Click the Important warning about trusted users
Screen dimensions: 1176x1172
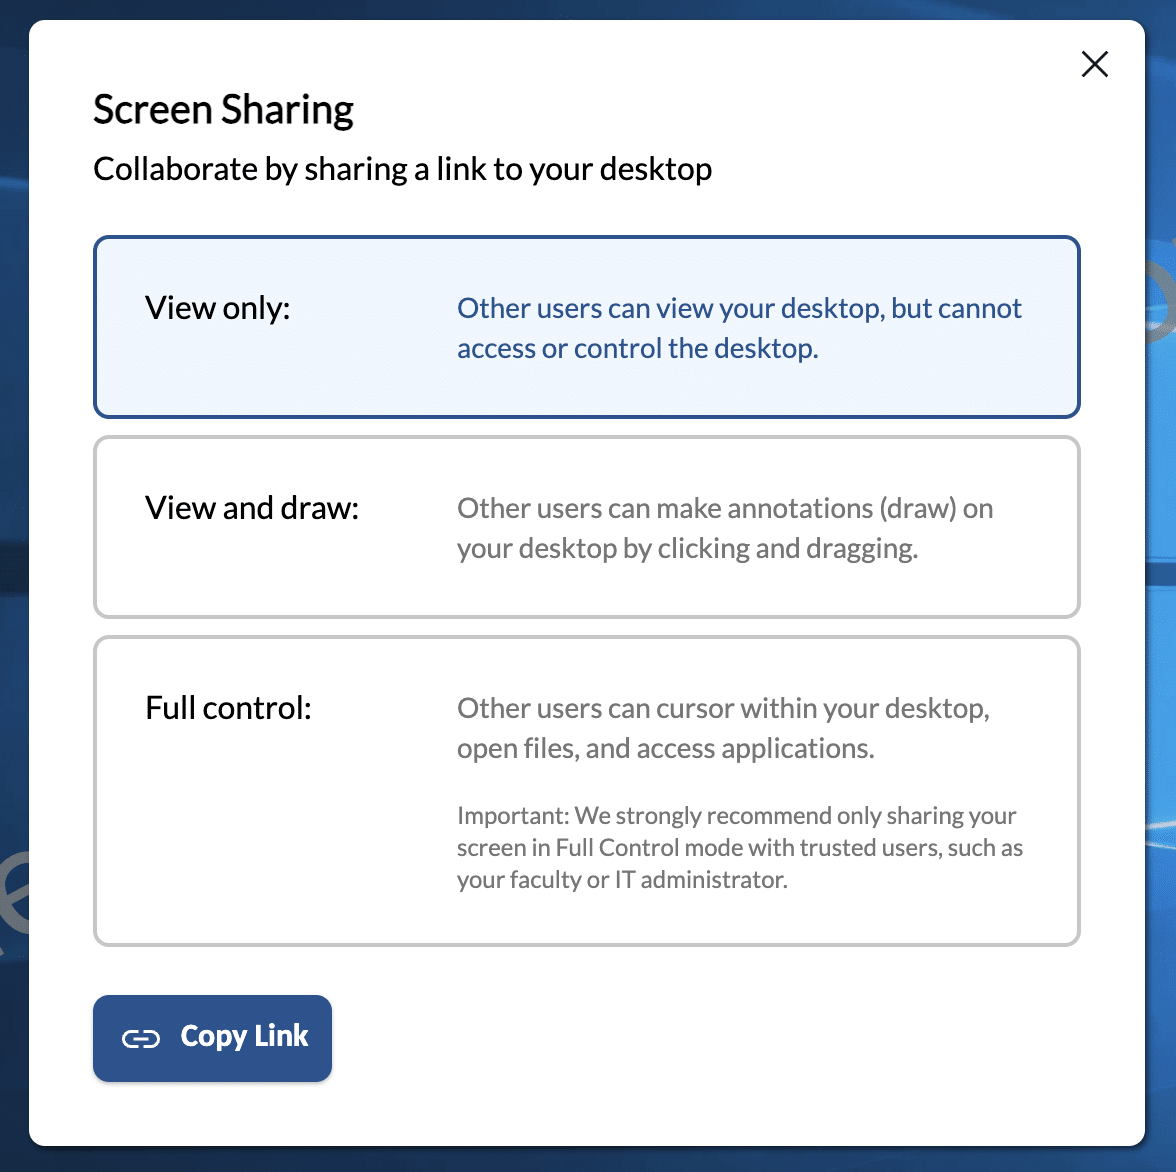point(739,848)
